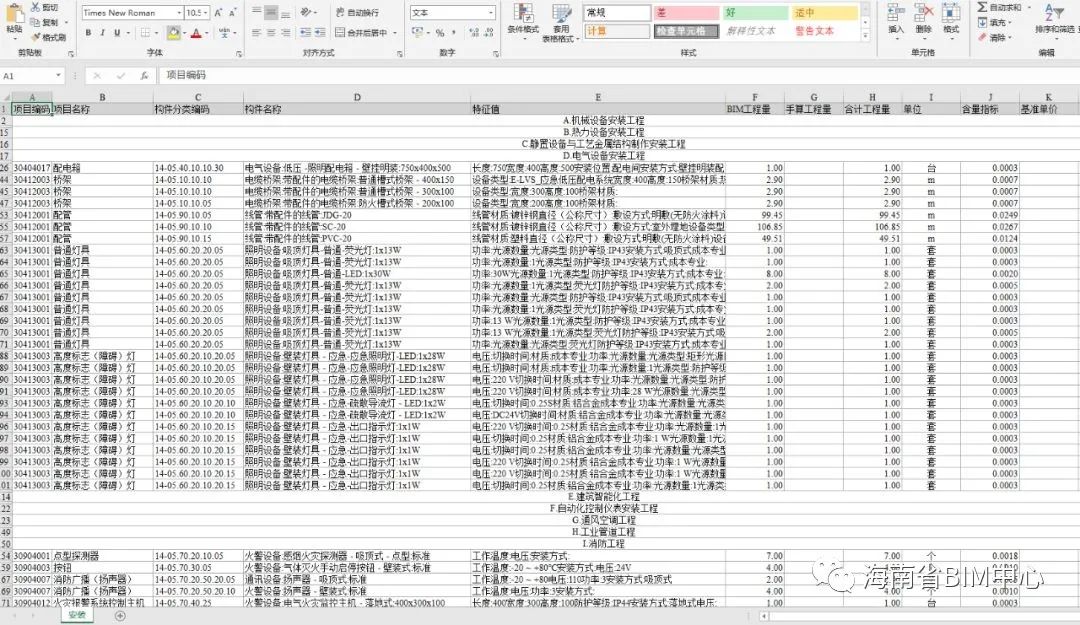Click the decrease decimal icon
This screenshot has width=1080, height=625.
488,32
